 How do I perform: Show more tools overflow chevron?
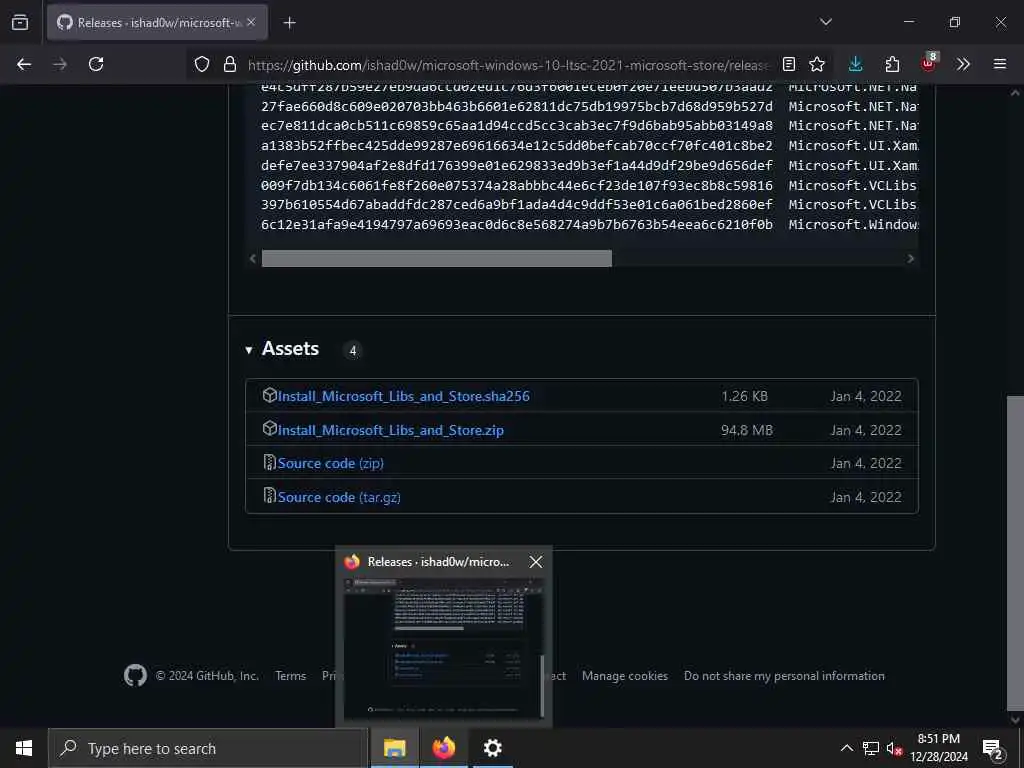click(x=963, y=64)
